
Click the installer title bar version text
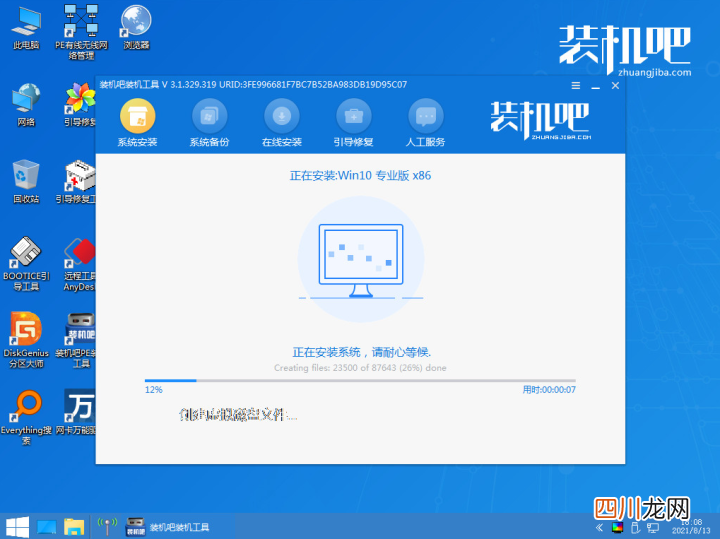coord(253,84)
